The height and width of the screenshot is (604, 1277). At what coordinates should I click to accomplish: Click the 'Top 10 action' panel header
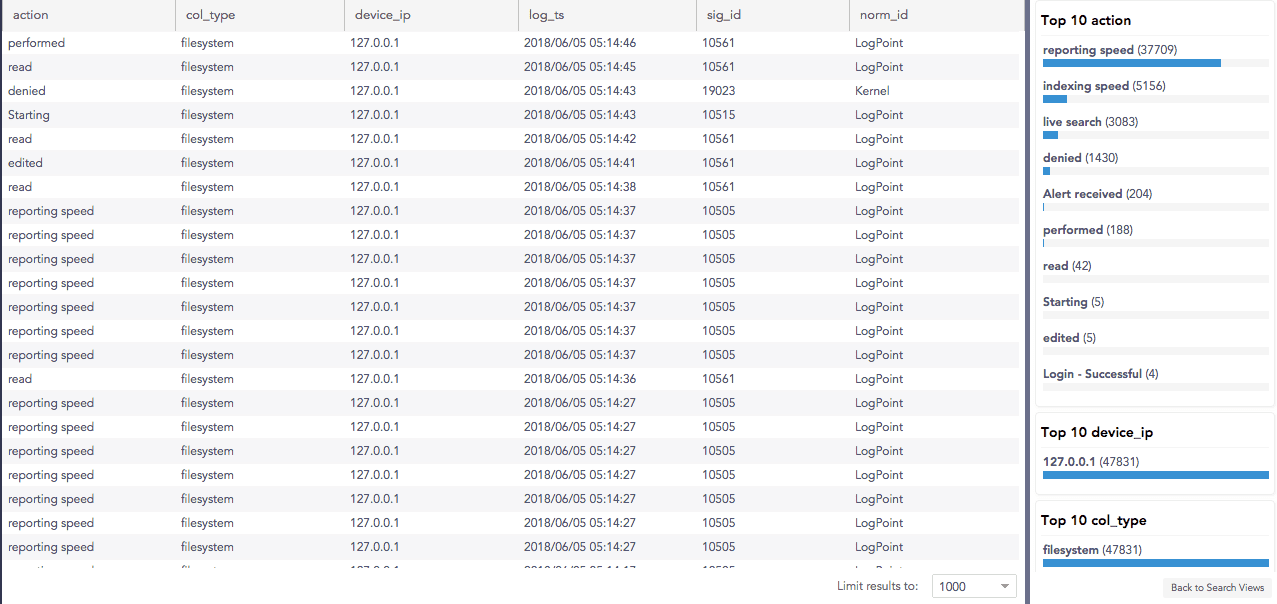coord(1086,20)
